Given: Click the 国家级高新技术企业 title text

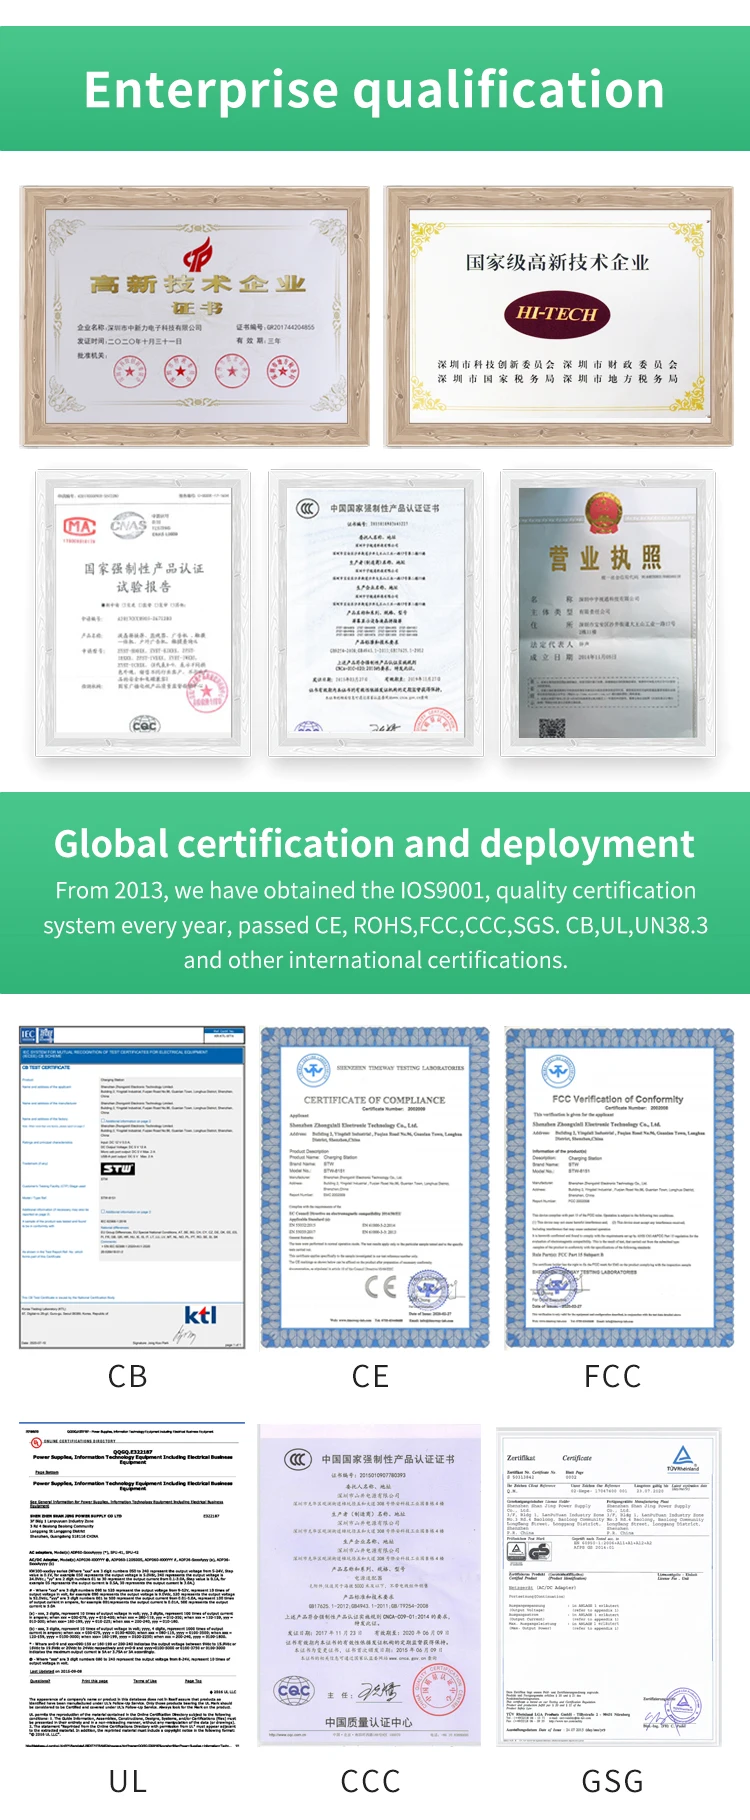Looking at the screenshot, I should click(557, 263).
